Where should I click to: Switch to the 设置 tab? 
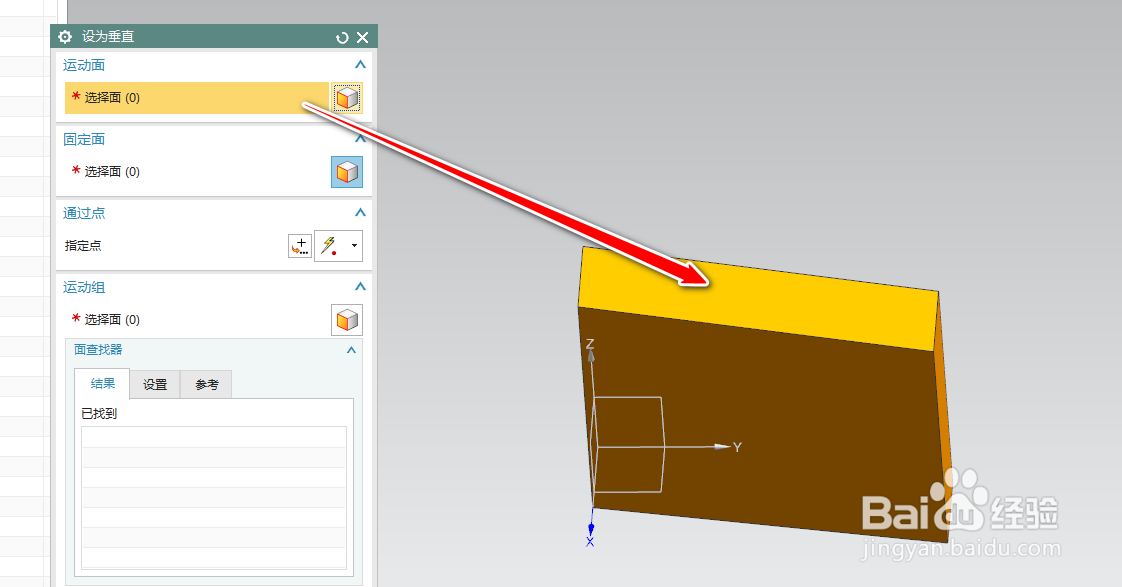[155, 384]
